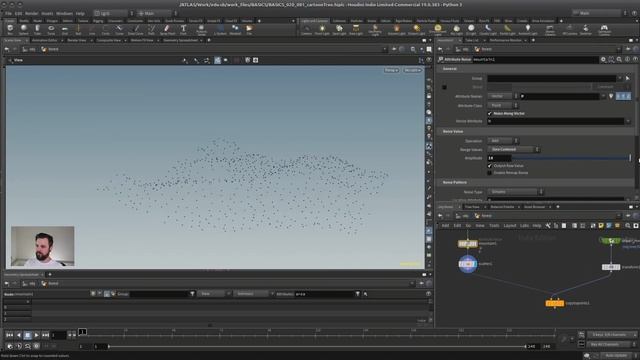Add an Area Light from the shelf

(356, 29)
